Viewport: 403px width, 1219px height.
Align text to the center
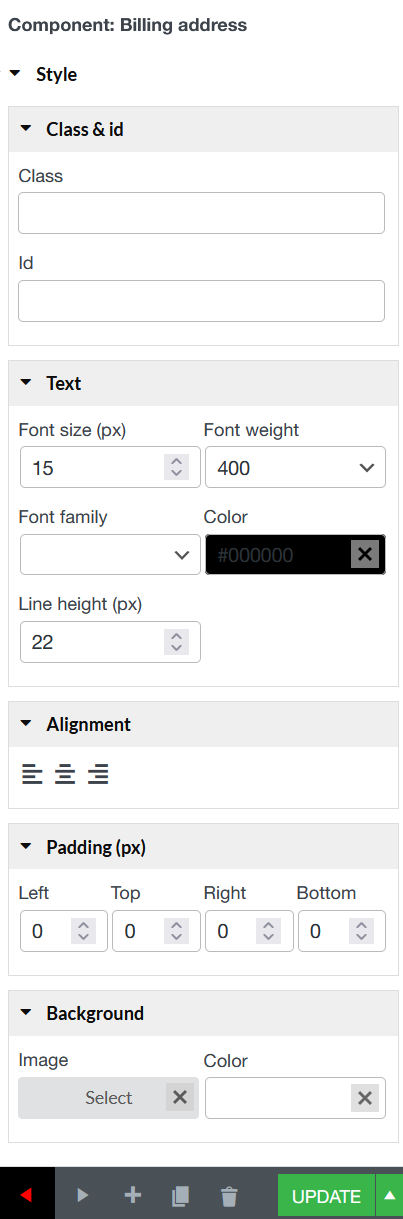[65, 774]
